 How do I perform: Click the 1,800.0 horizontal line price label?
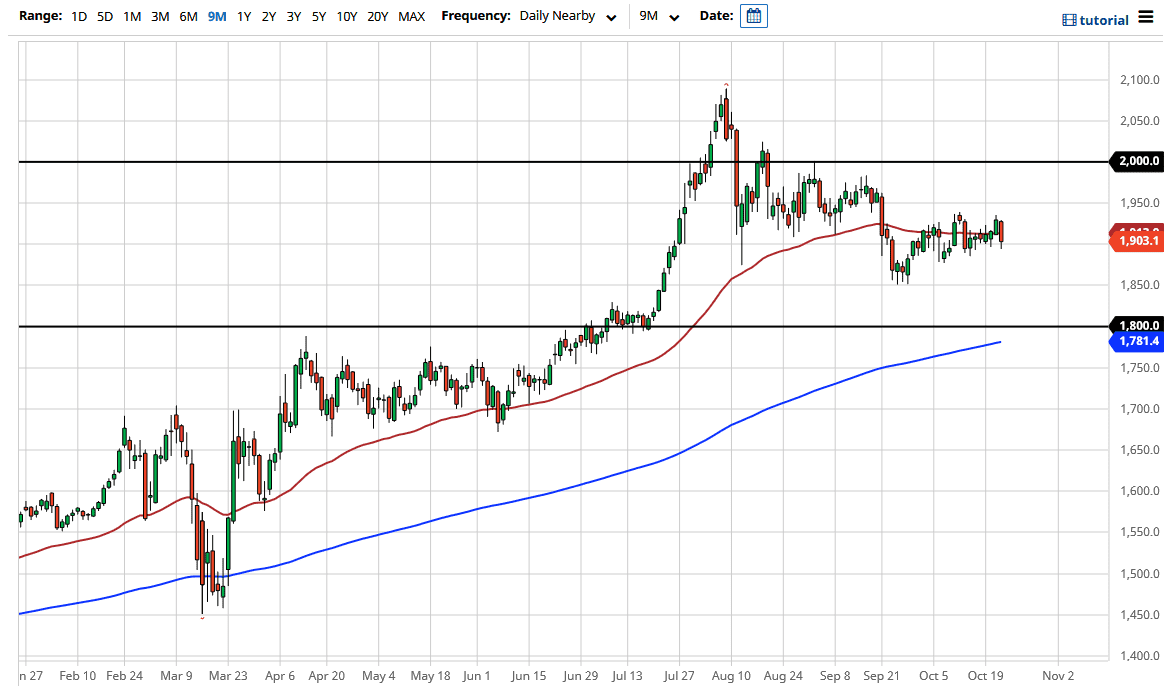1136,325
